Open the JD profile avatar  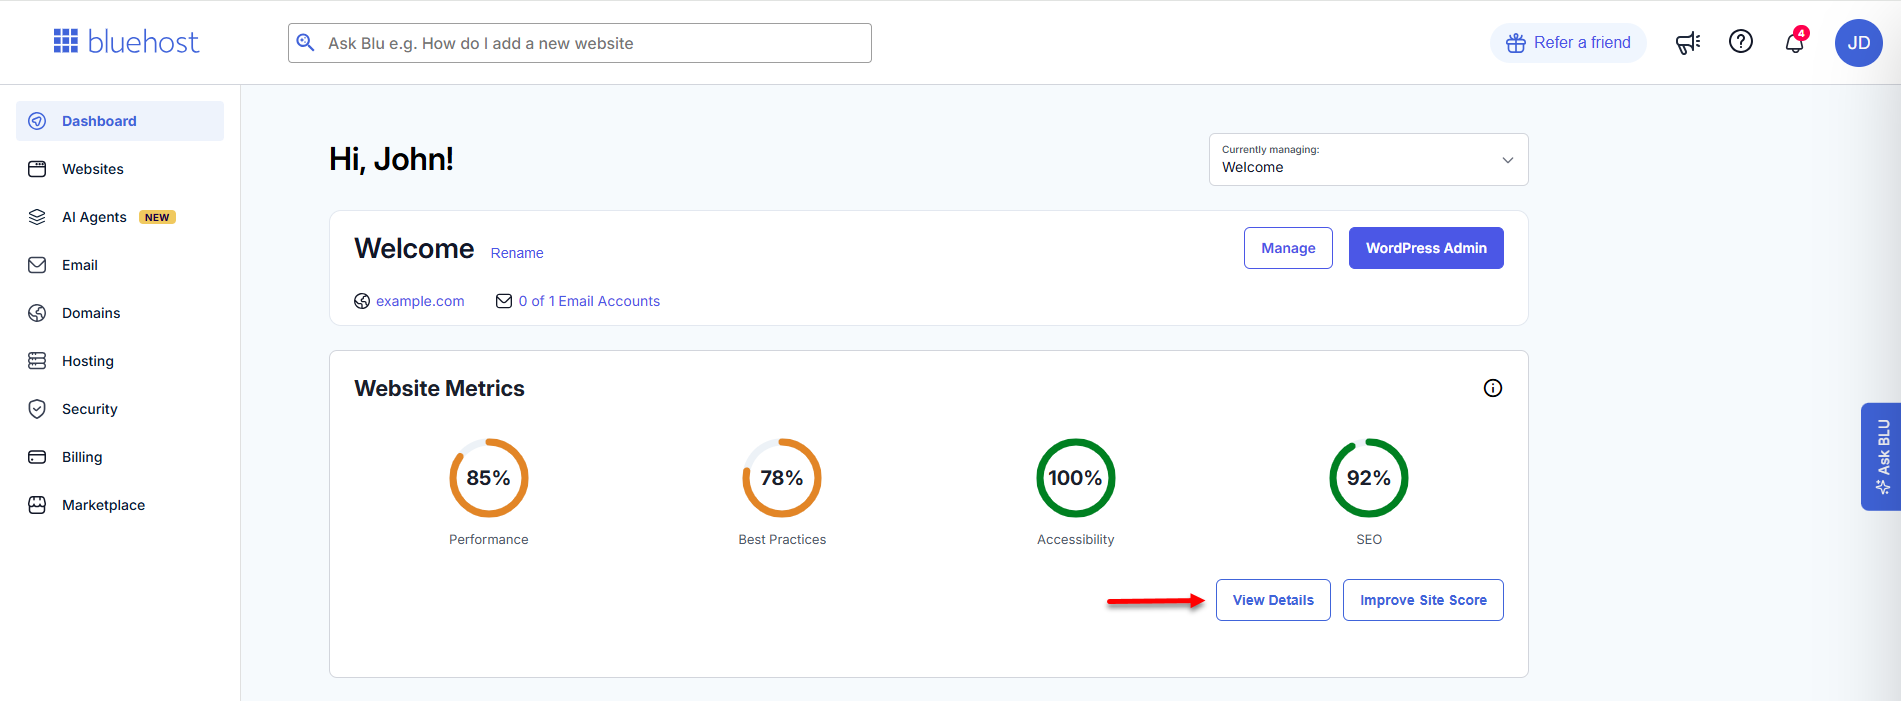pos(1859,43)
